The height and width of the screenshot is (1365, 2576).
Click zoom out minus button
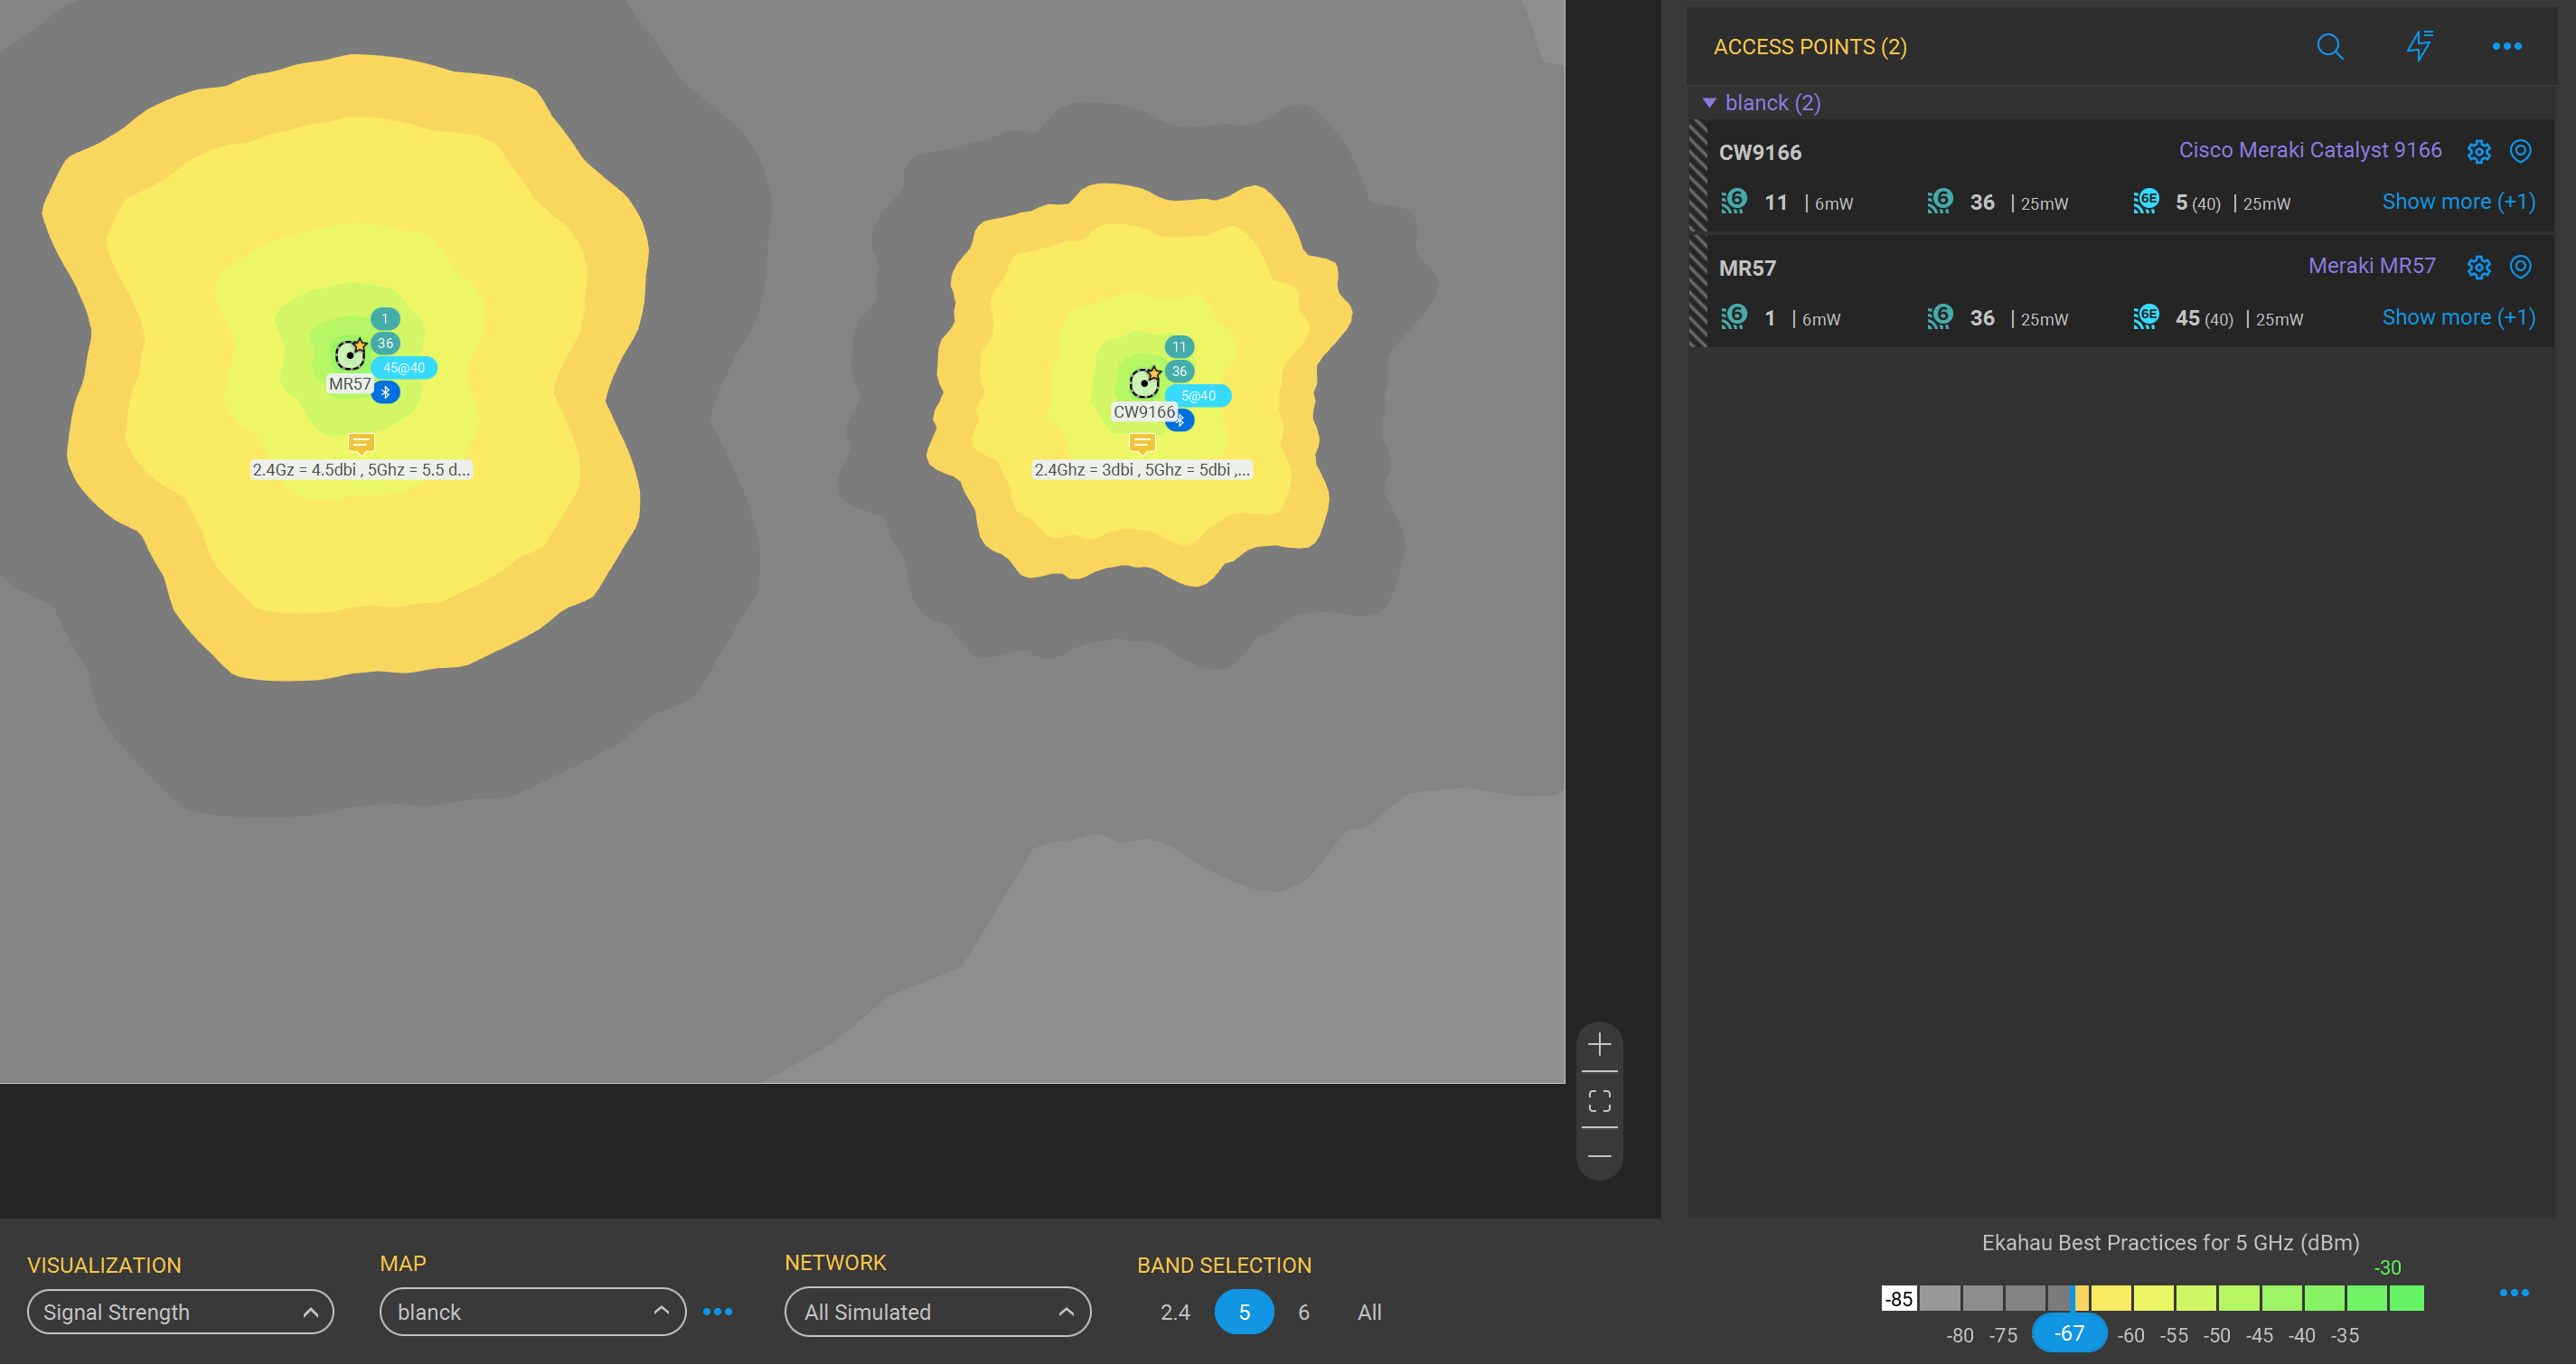click(x=1599, y=1157)
